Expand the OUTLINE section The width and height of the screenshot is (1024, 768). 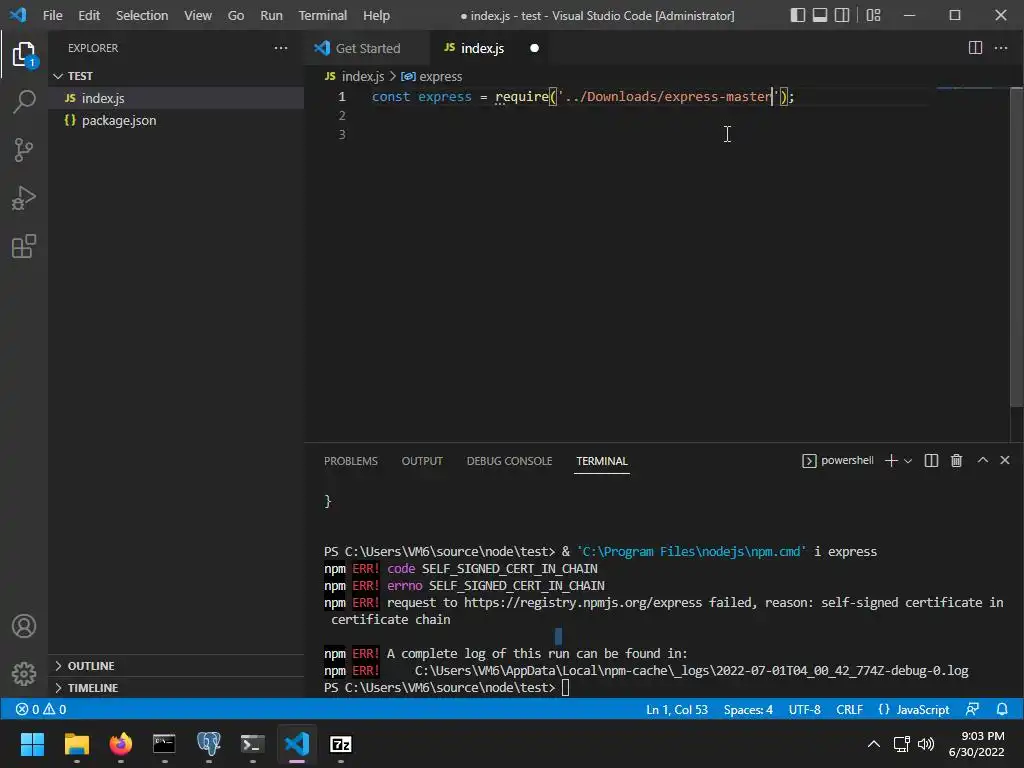click(176, 665)
